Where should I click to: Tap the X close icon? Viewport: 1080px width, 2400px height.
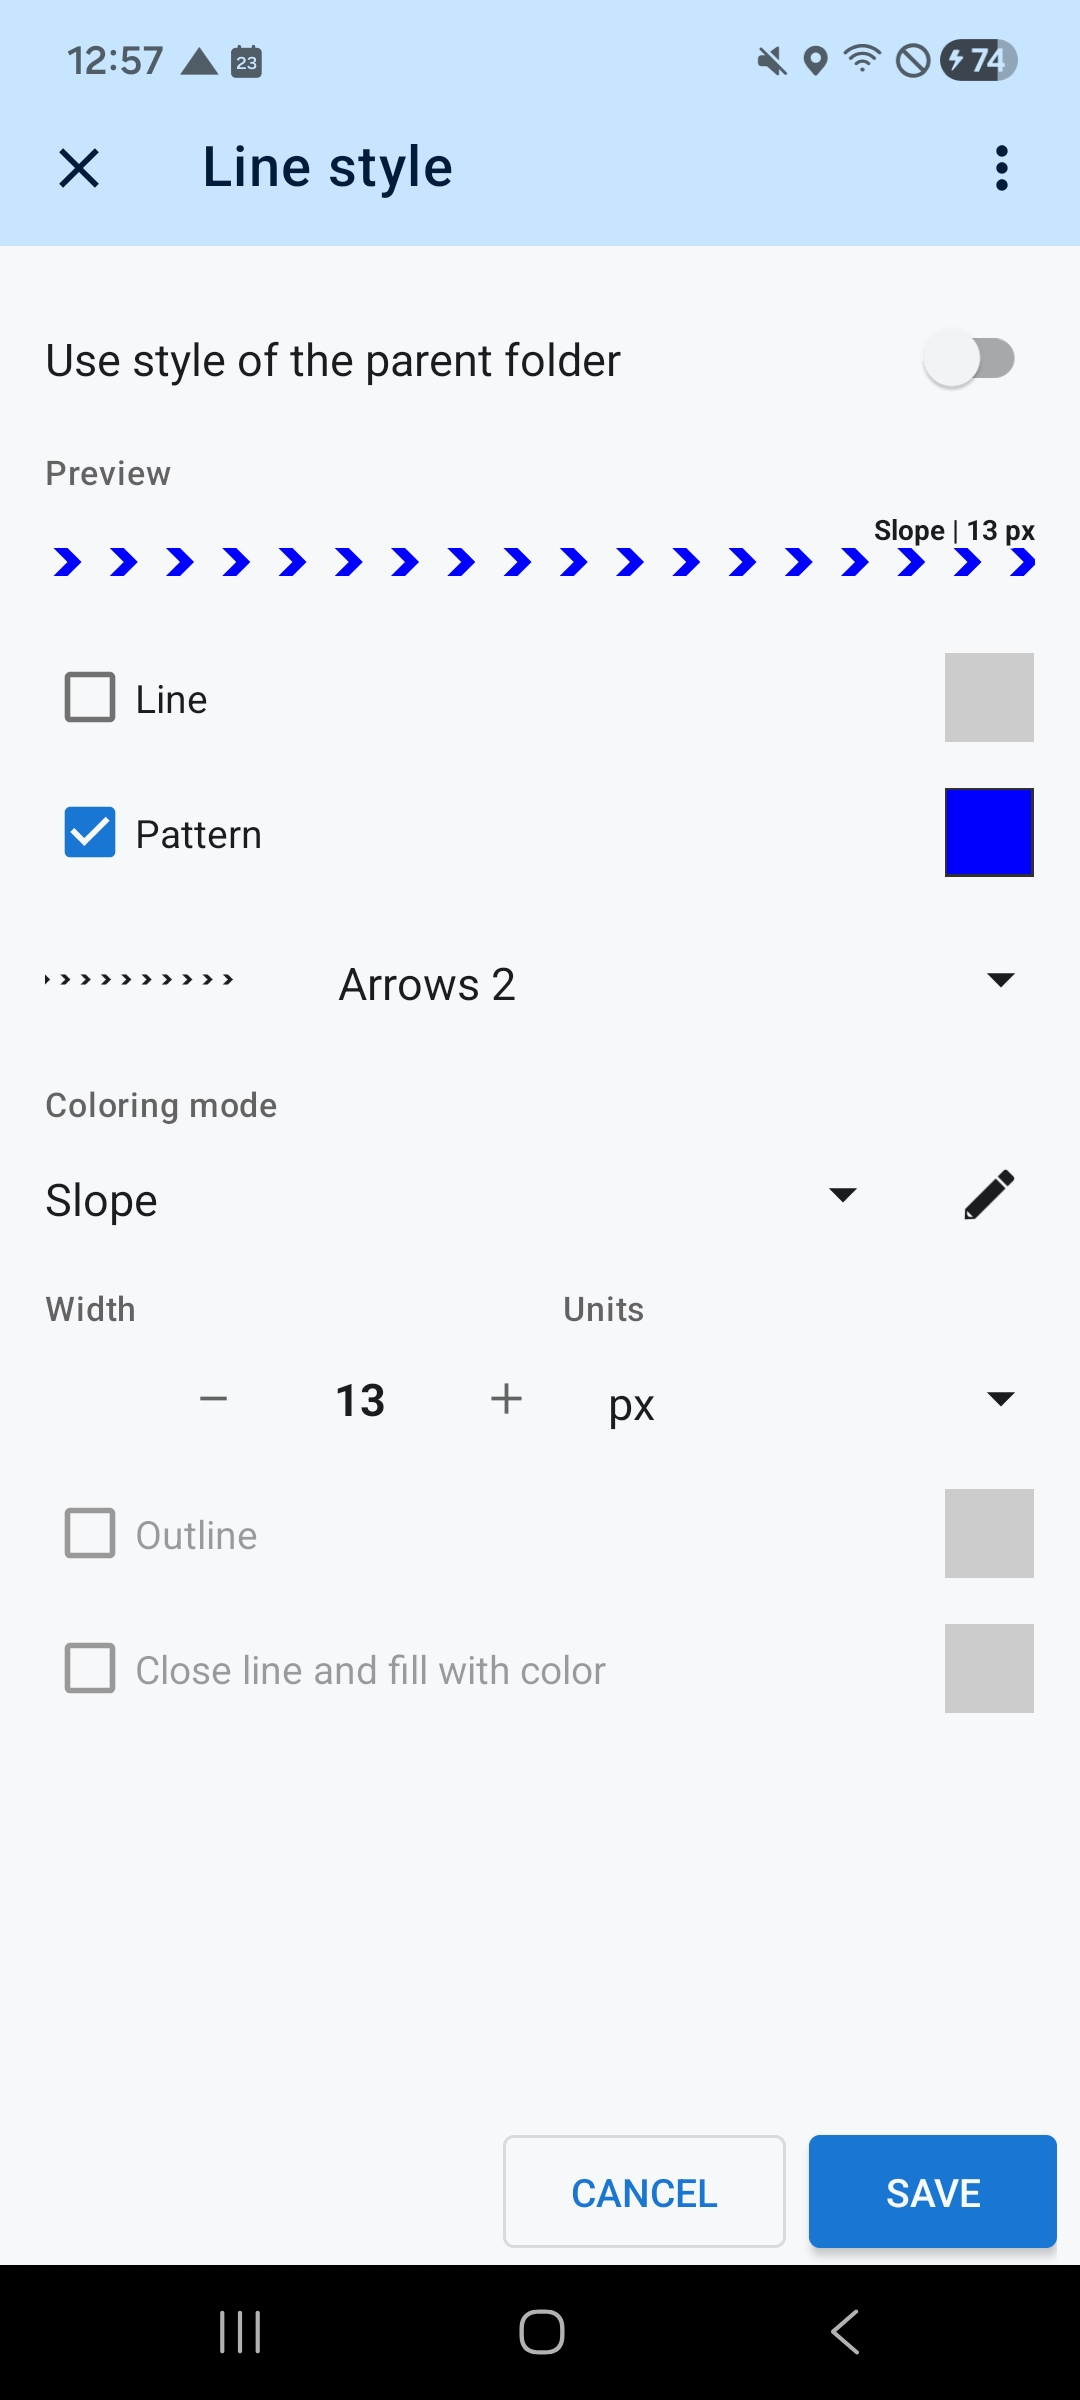coord(79,168)
